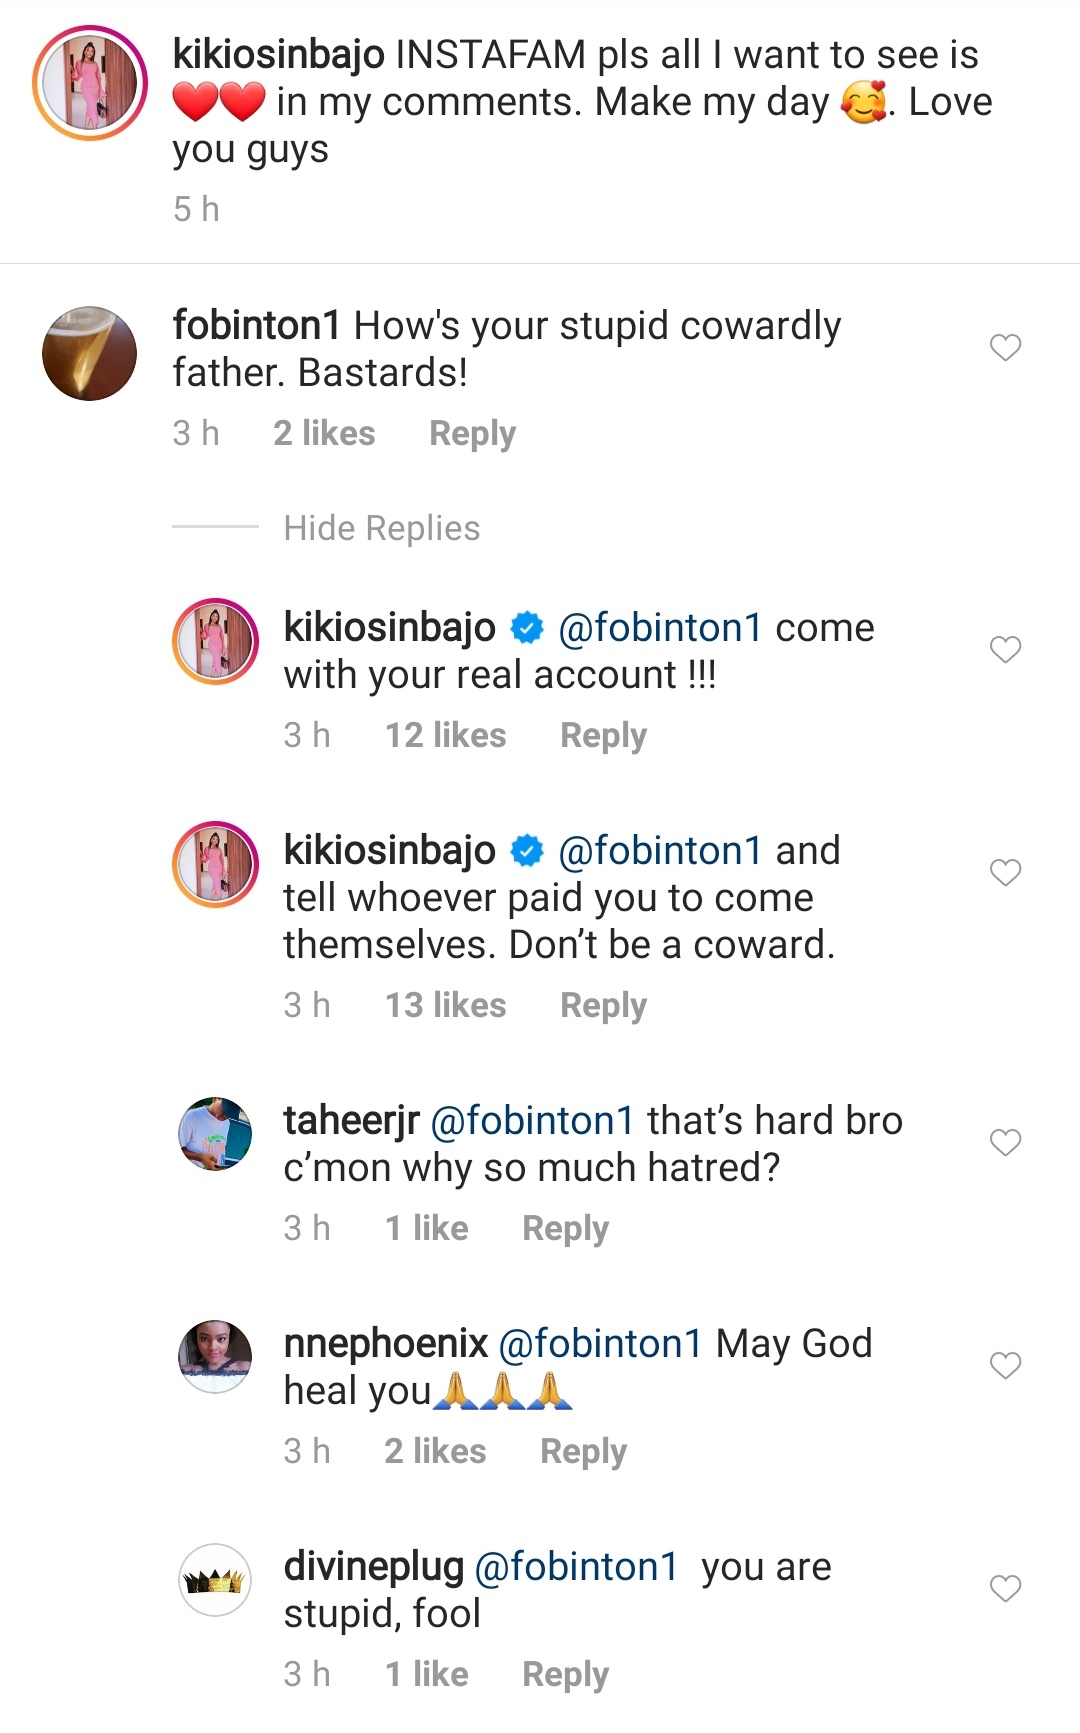The width and height of the screenshot is (1080, 1733).
Task: Open kikiosinbajo's profile picture at top
Action: pyautogui.click(x=90, y=83)
